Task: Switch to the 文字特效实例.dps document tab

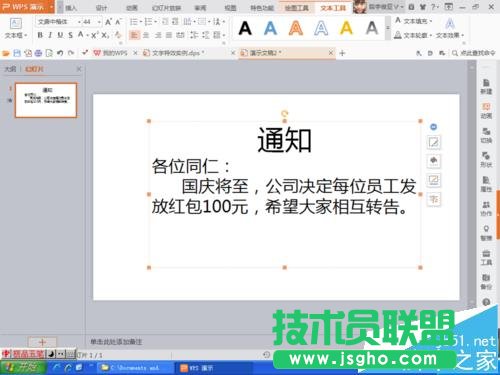Action: coord(175,53)
